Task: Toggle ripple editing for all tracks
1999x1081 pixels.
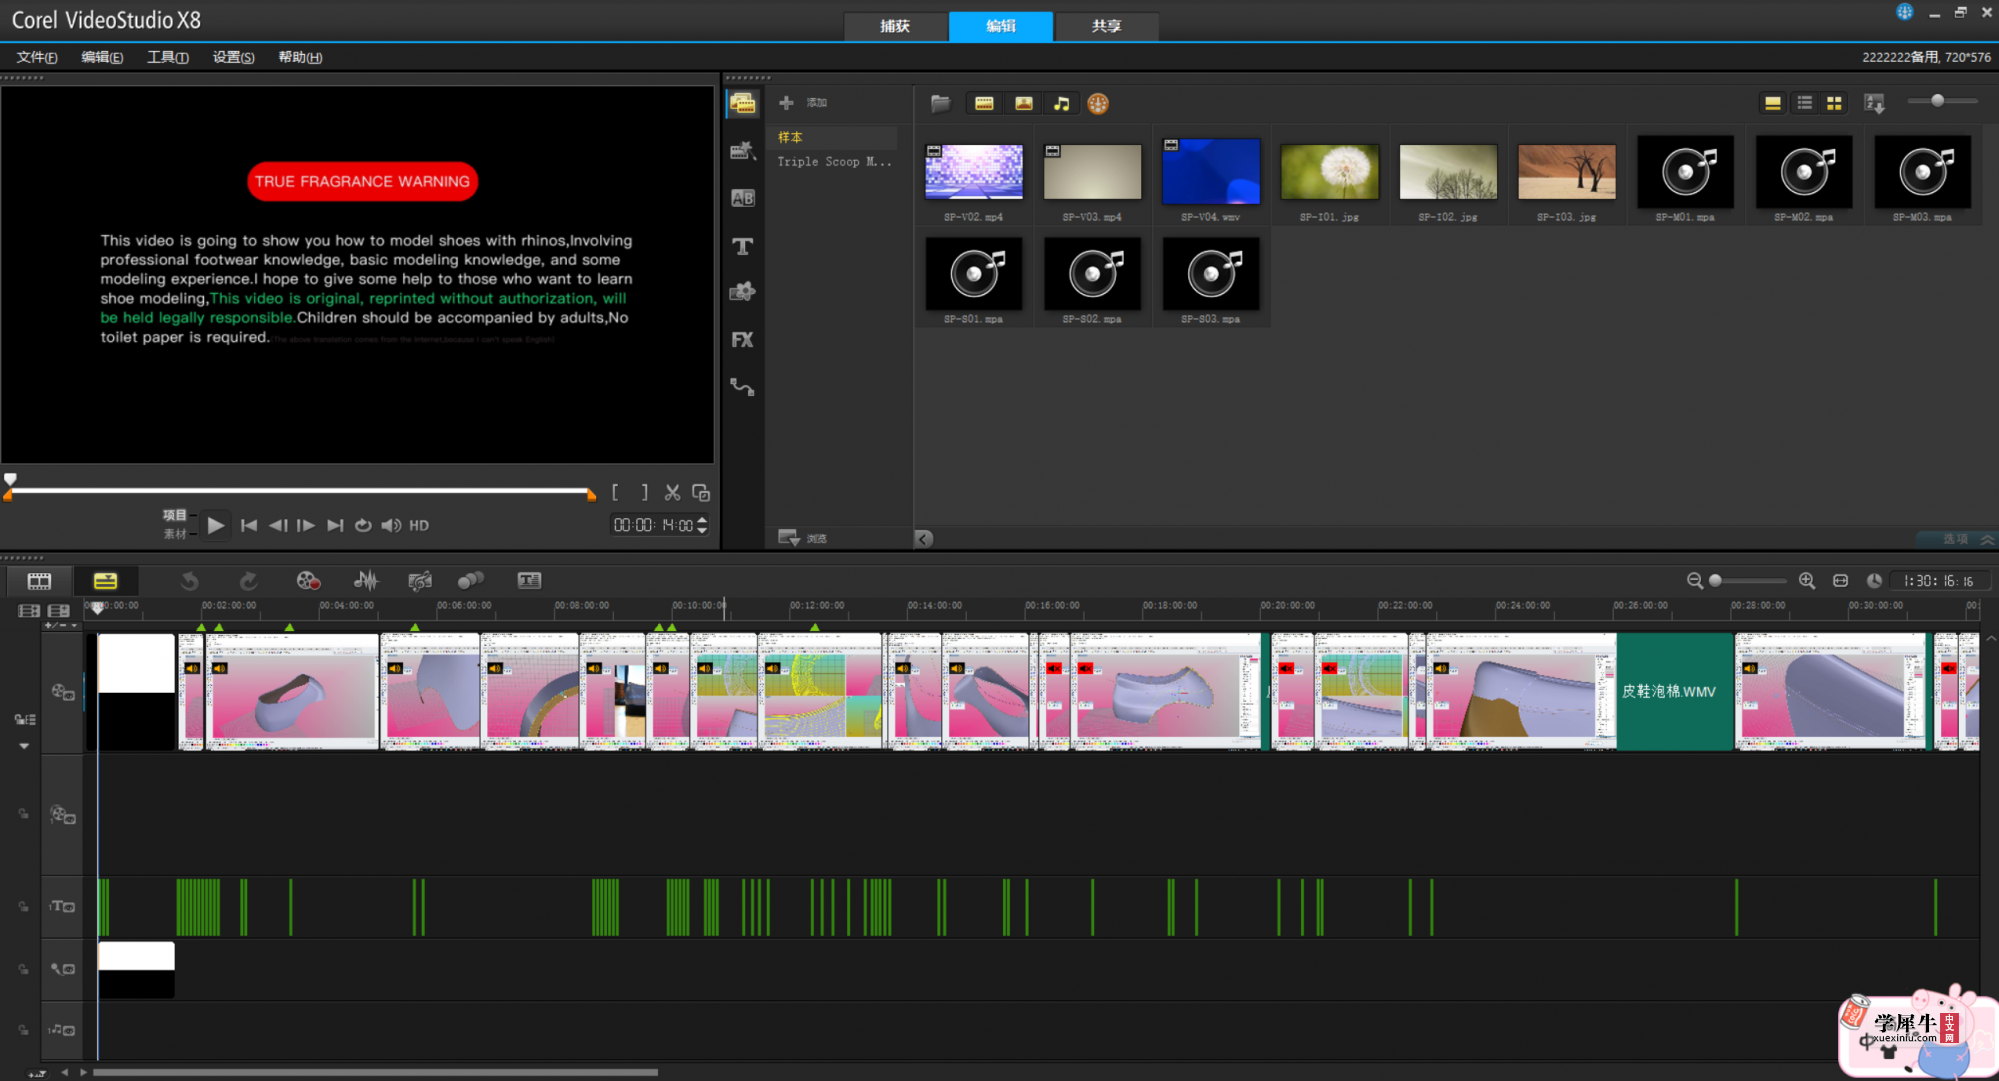Action: click(24, 720)
